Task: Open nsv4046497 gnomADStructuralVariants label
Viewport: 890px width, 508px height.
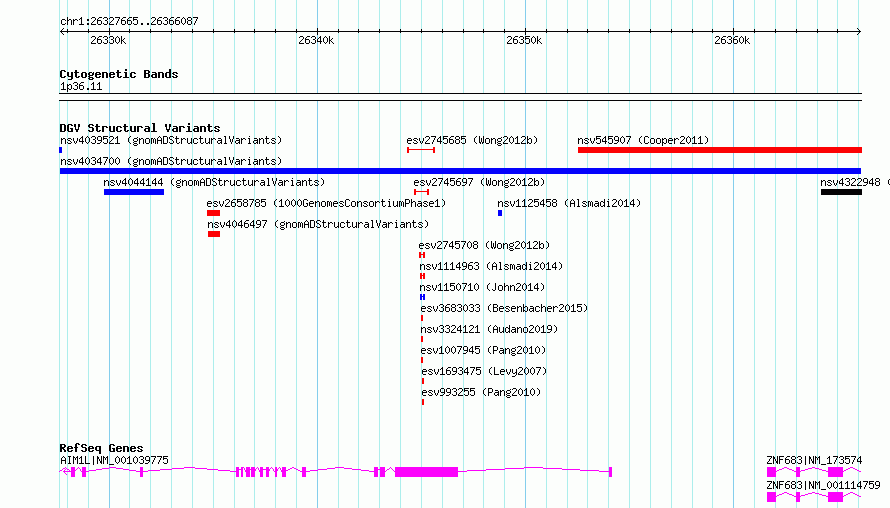Action: click(318, 224)
